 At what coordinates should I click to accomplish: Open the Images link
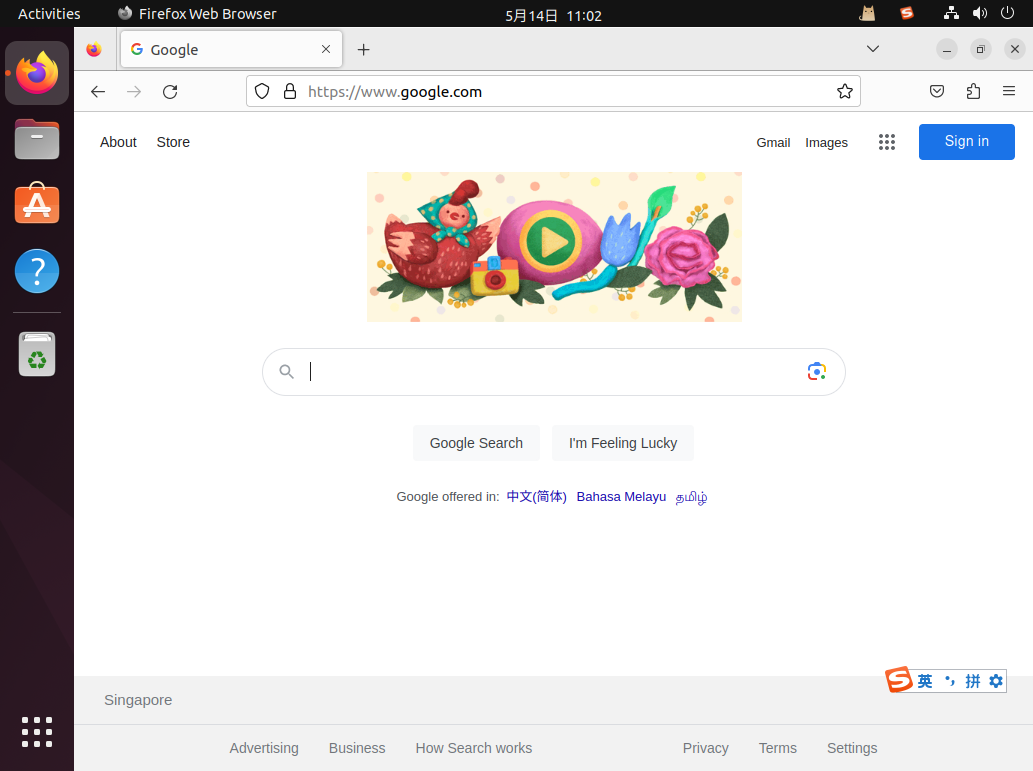[826, 143]
